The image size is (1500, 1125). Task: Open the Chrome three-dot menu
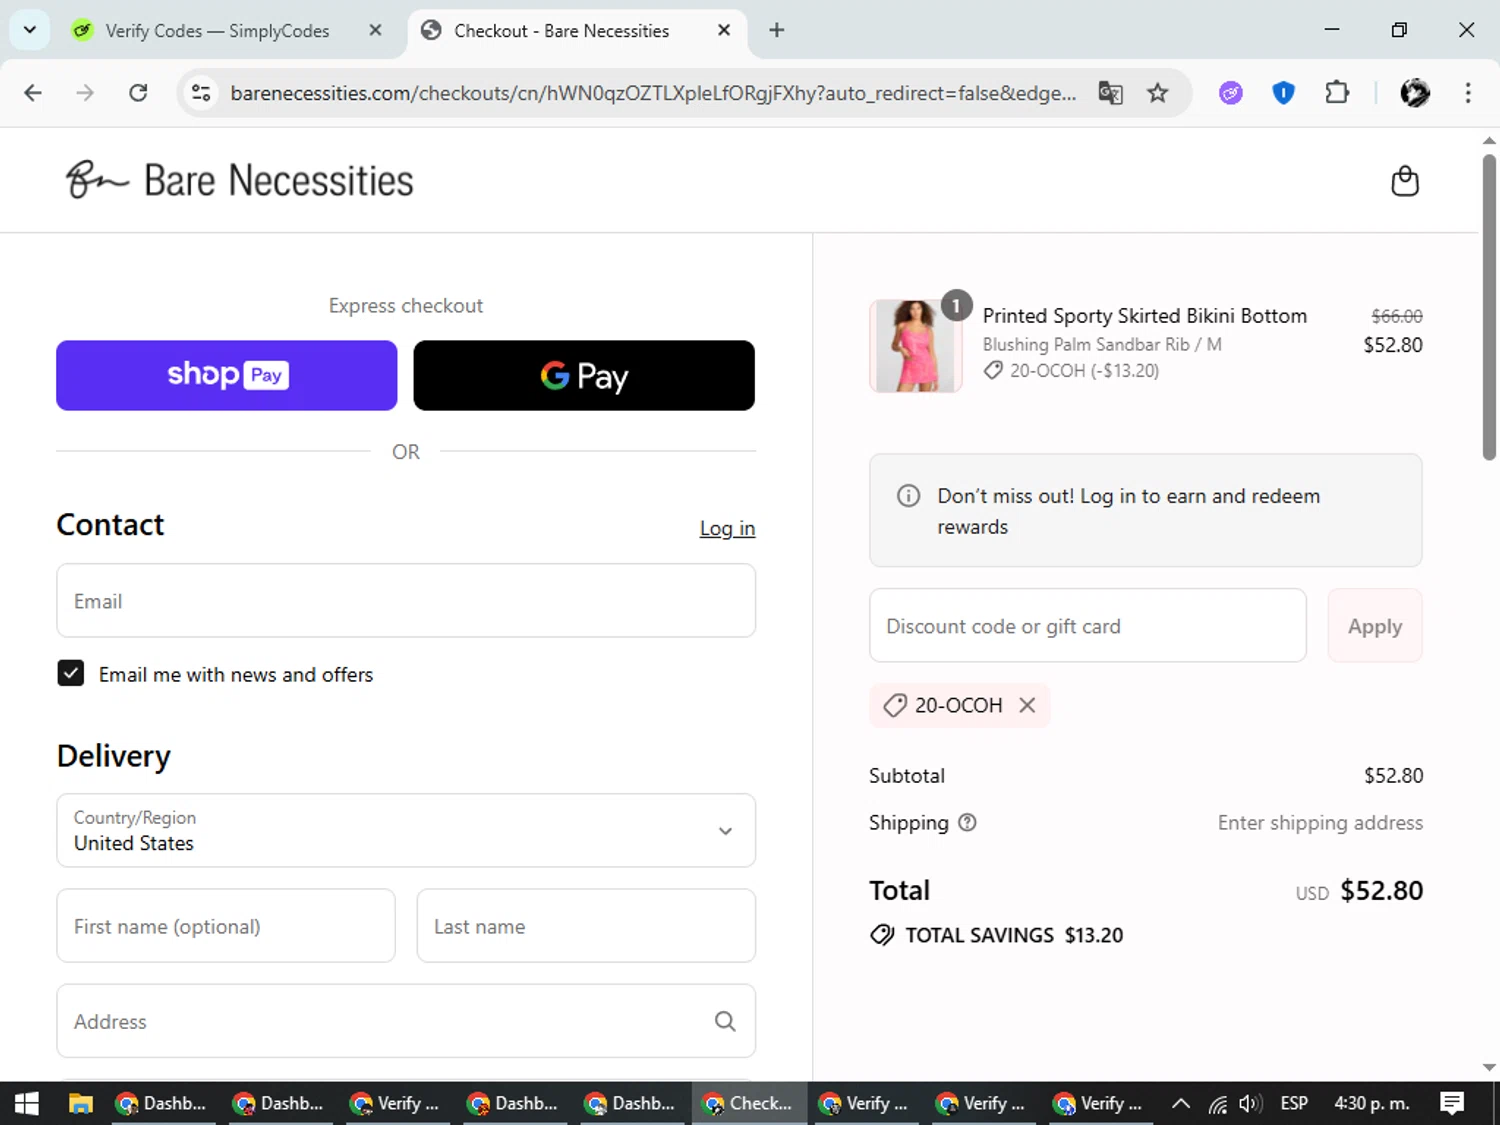1468,93
